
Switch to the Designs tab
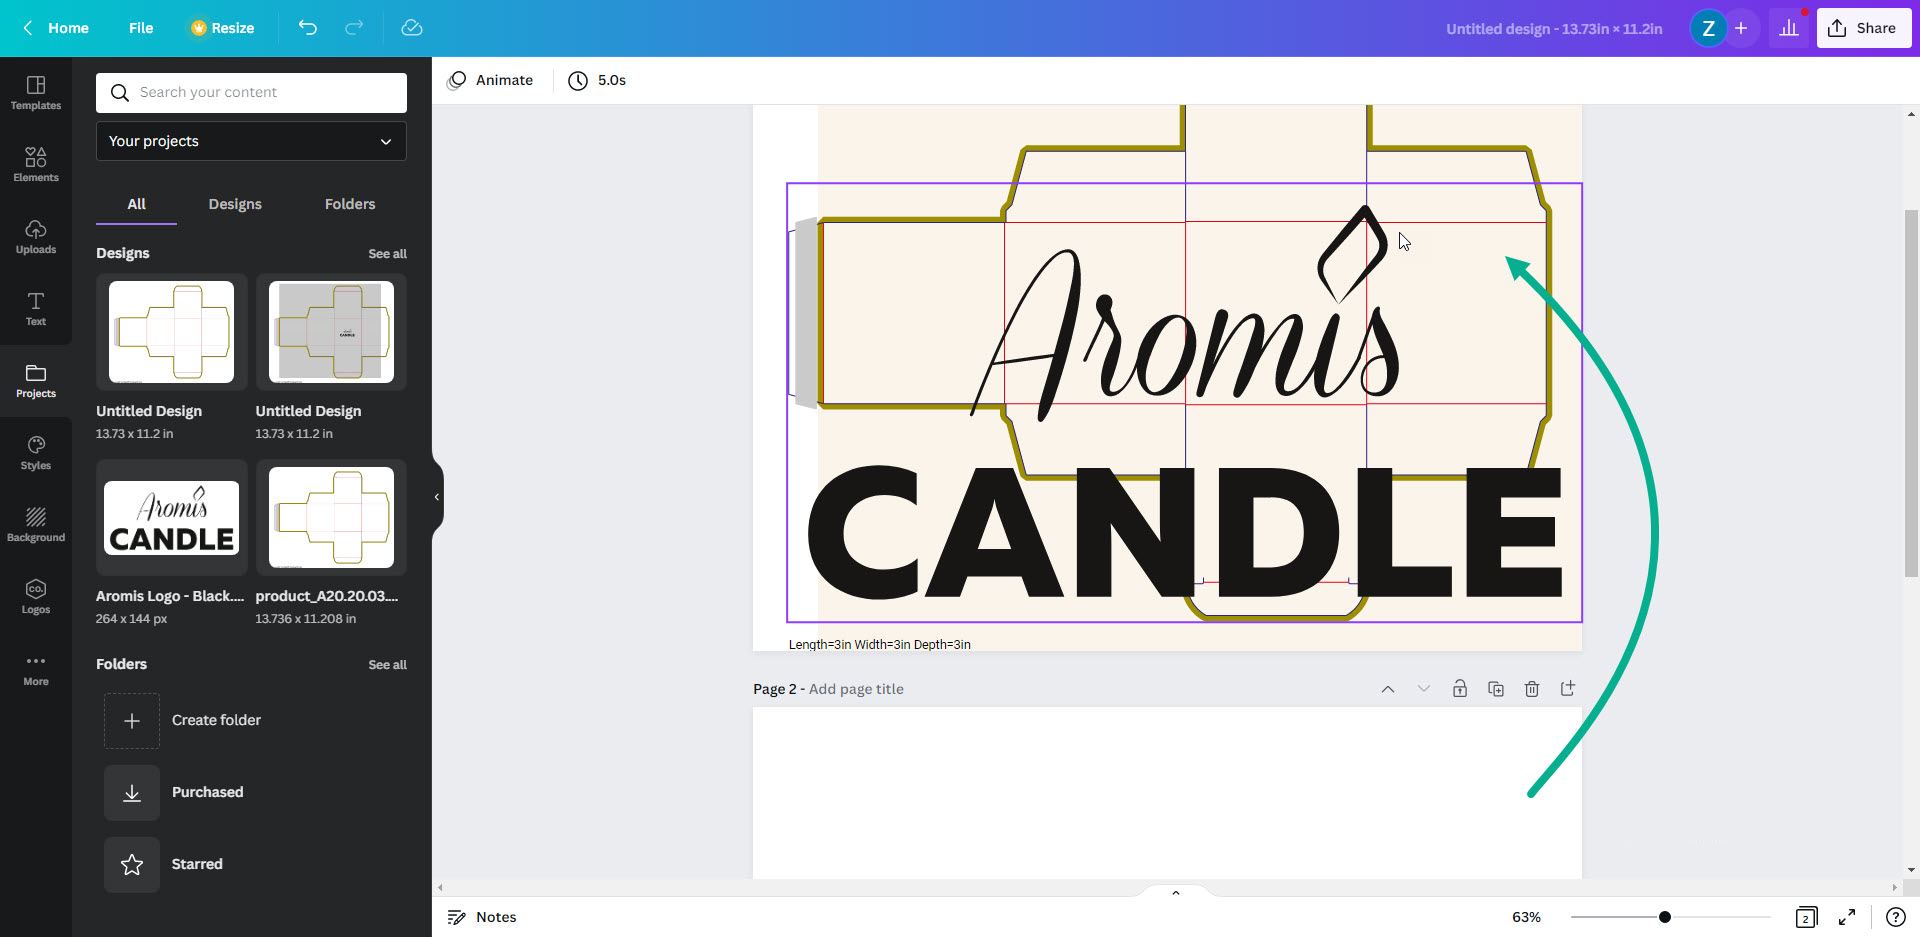pyautogui.click(x=235, y=204)
